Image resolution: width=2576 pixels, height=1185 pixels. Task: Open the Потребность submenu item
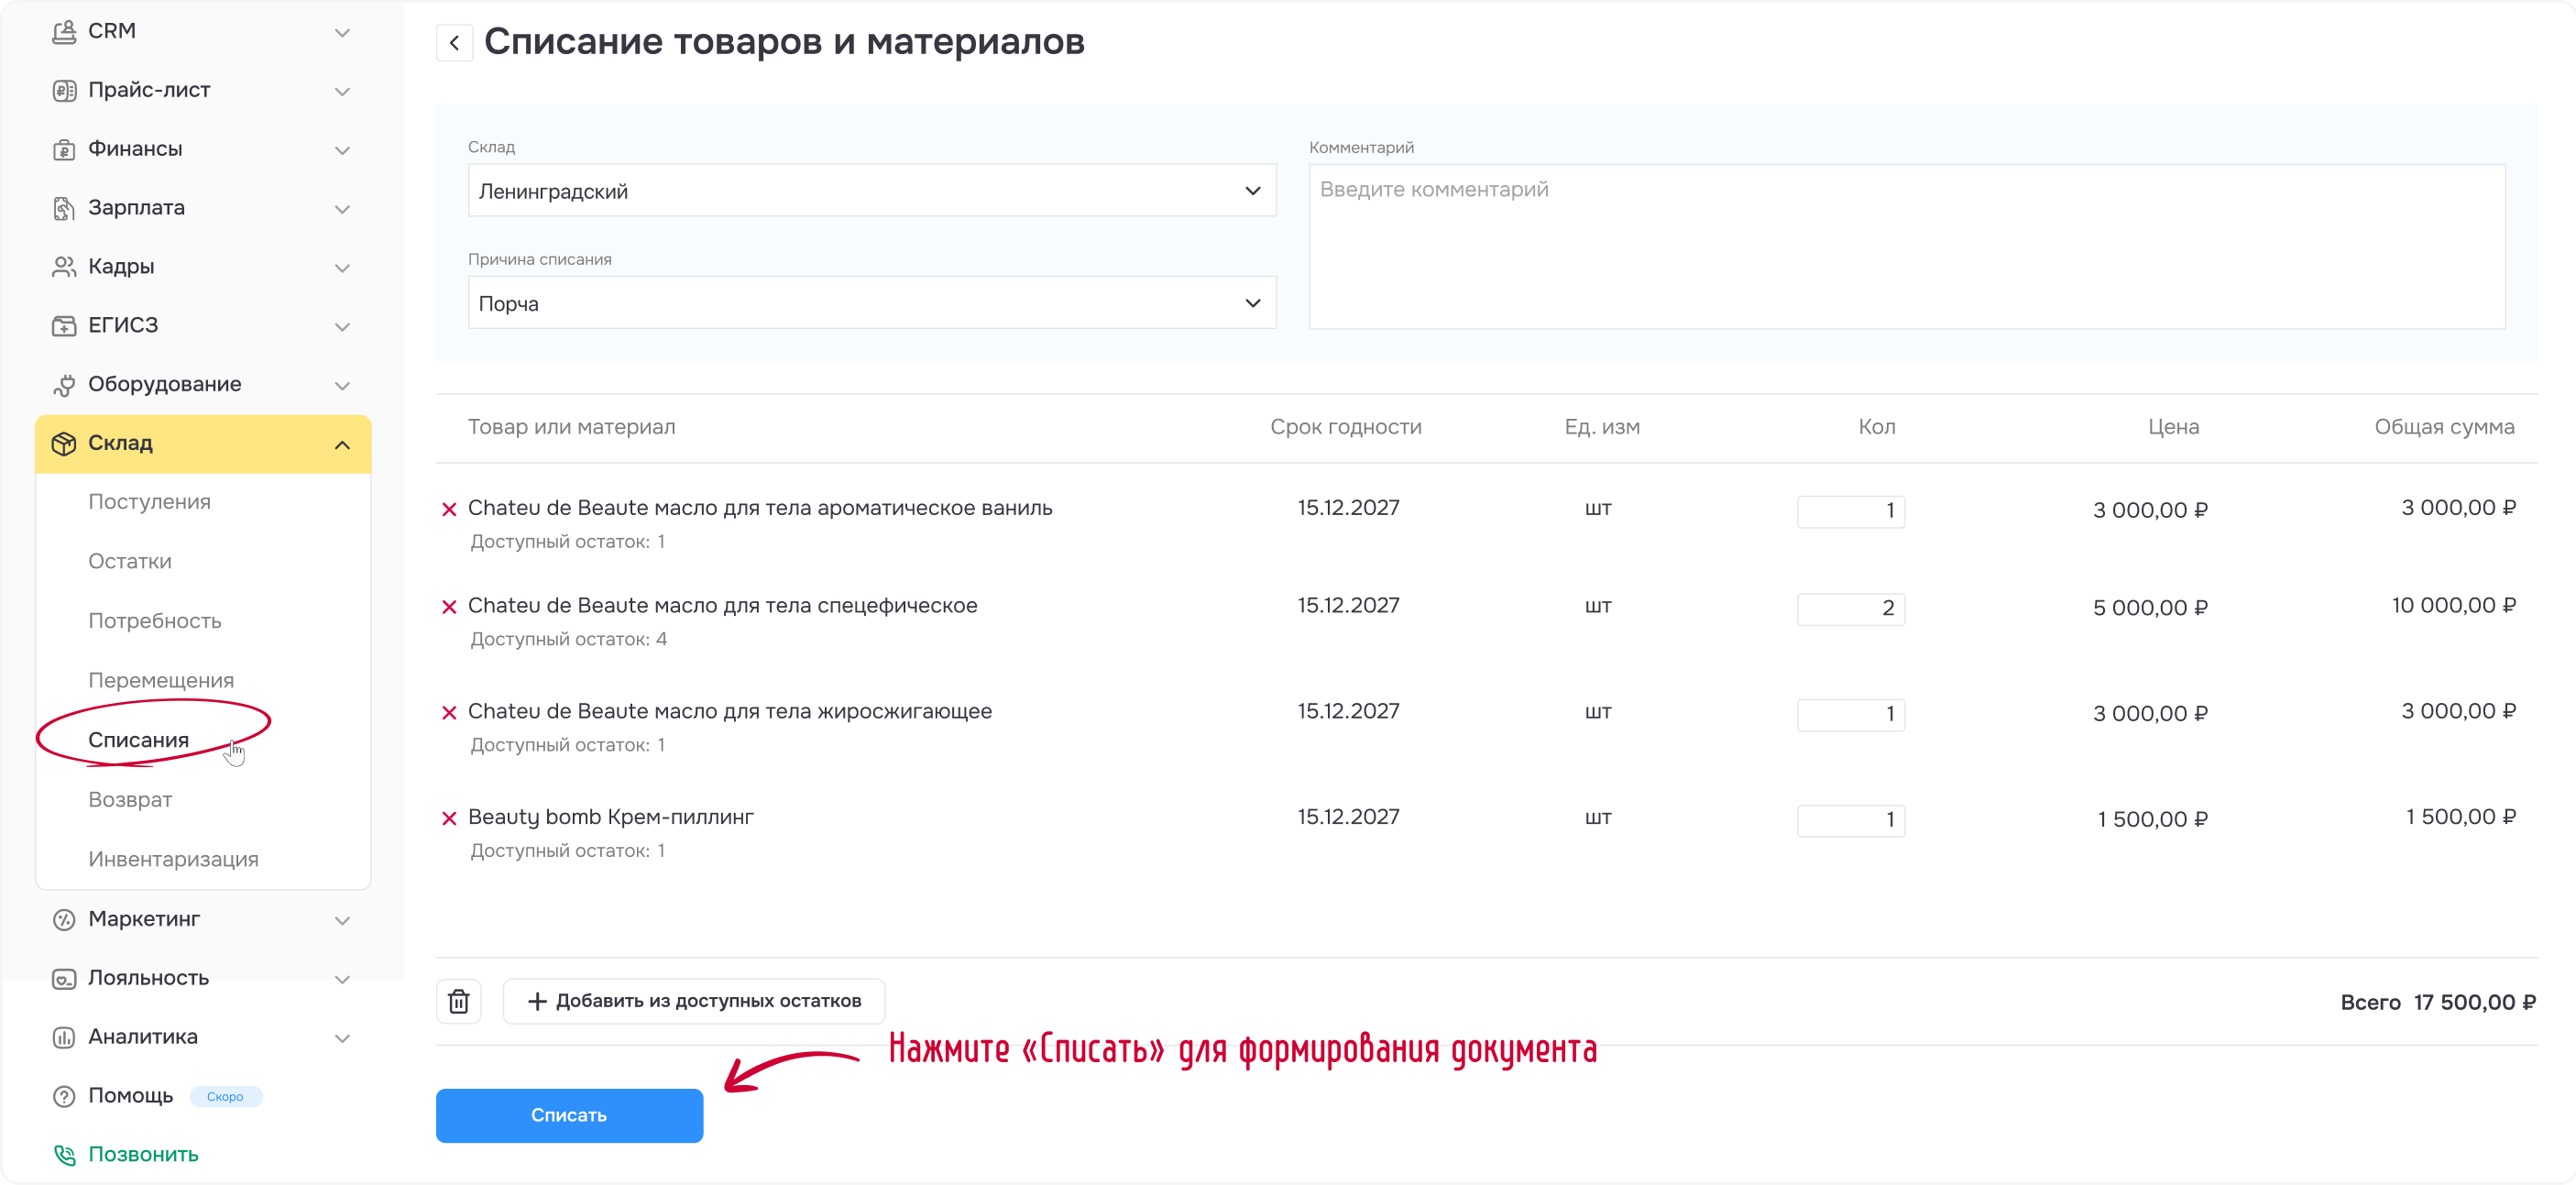coord(155,622)
